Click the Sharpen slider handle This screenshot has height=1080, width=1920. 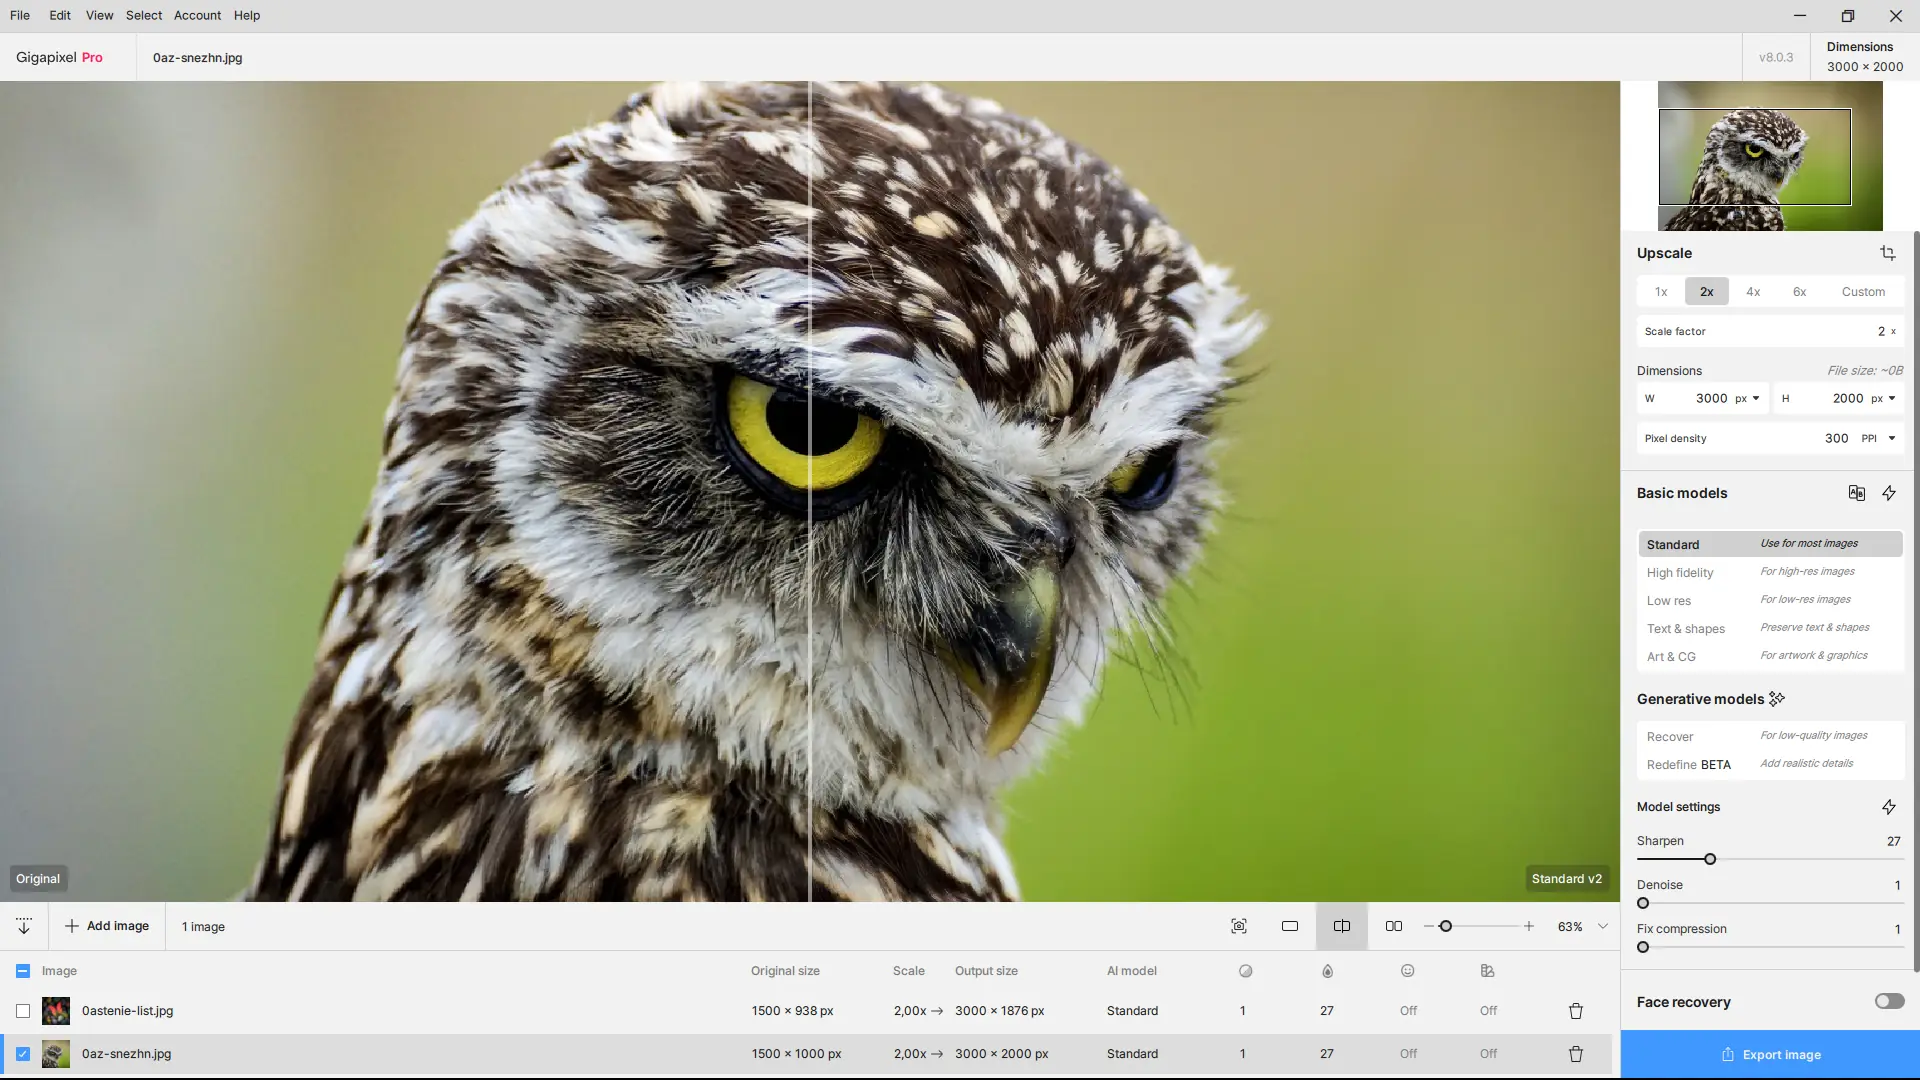coord(1710,859)
